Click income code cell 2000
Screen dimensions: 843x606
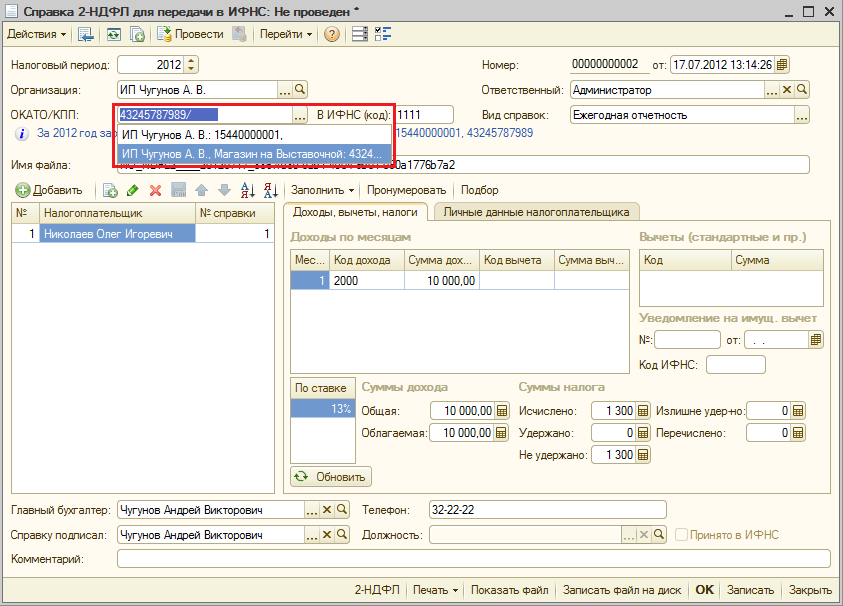367,280
